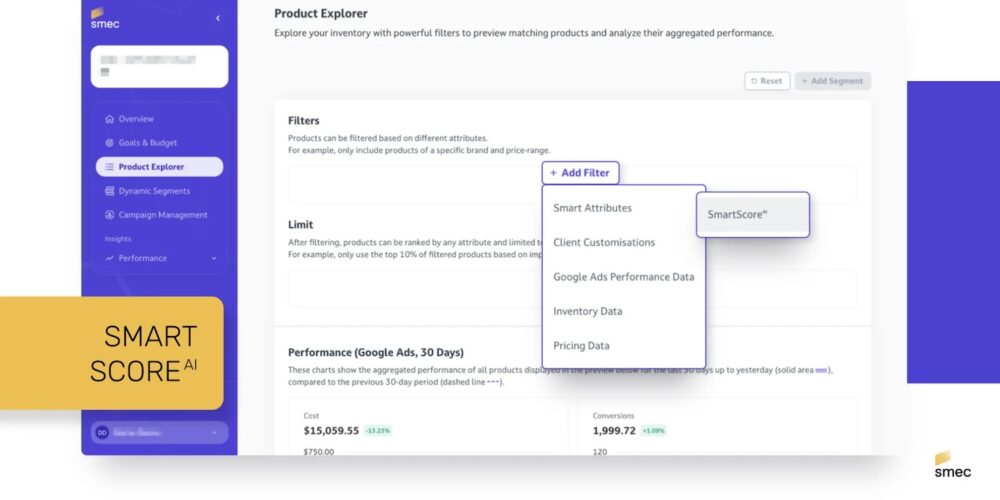The image size is (1000, 500).
Task: Click the Product Explorer list icon
Action: [110, 167]
